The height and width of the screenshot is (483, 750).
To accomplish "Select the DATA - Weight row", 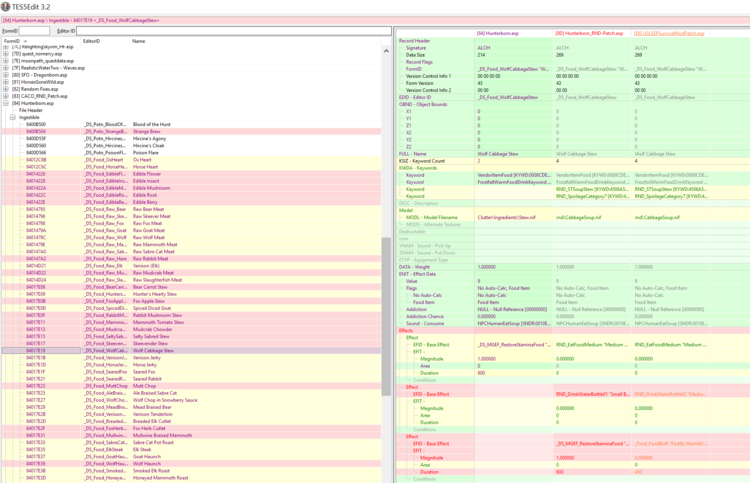I will point(573,267).
